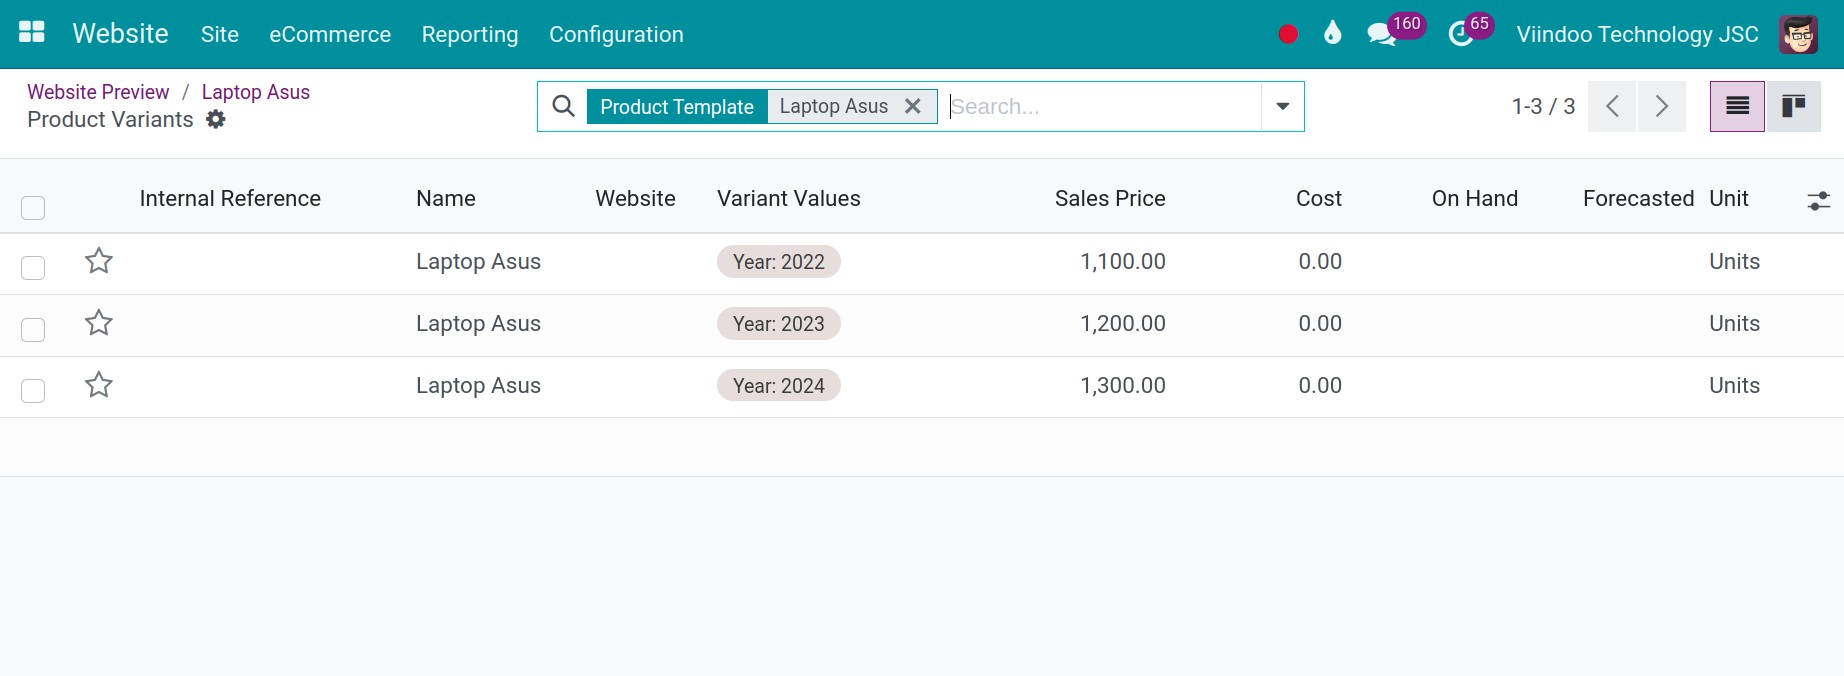Click the search magnifier icon

point(563,106)
